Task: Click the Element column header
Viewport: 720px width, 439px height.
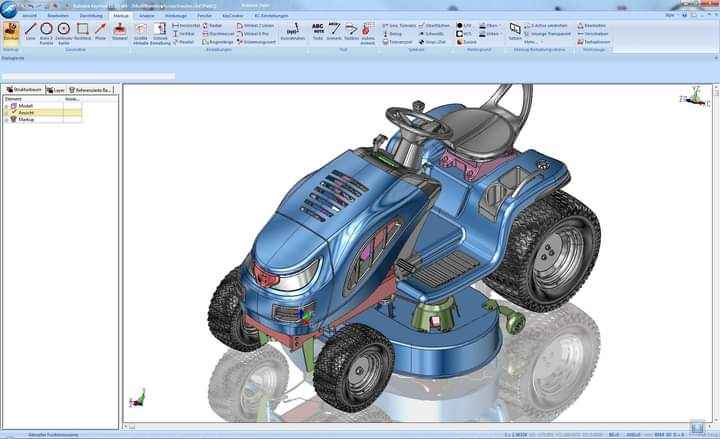Action: pos(14,99)
